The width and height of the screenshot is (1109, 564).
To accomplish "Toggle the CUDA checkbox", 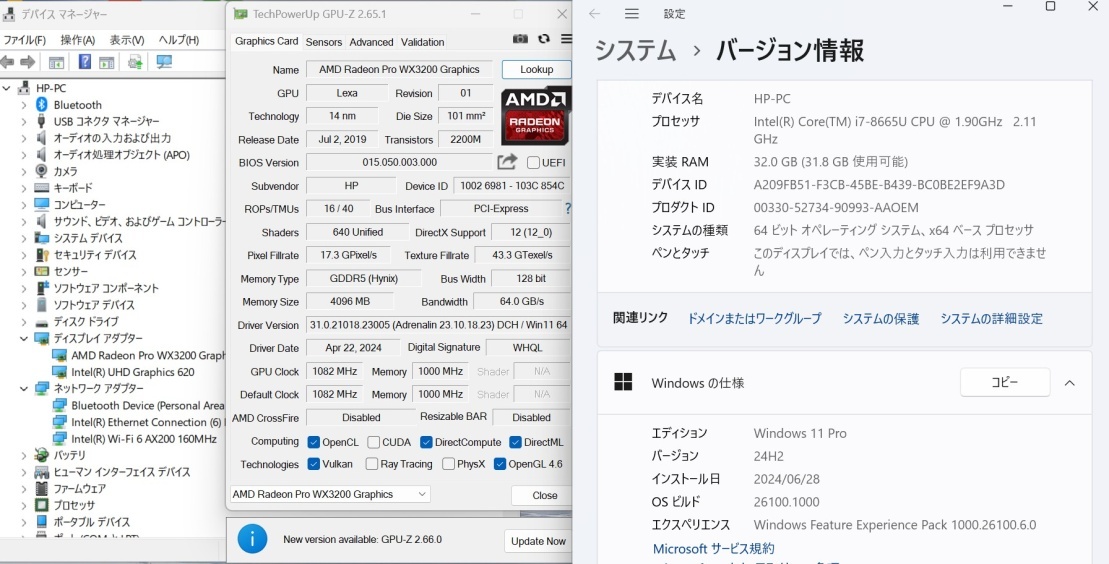I will tap(373, 442).
